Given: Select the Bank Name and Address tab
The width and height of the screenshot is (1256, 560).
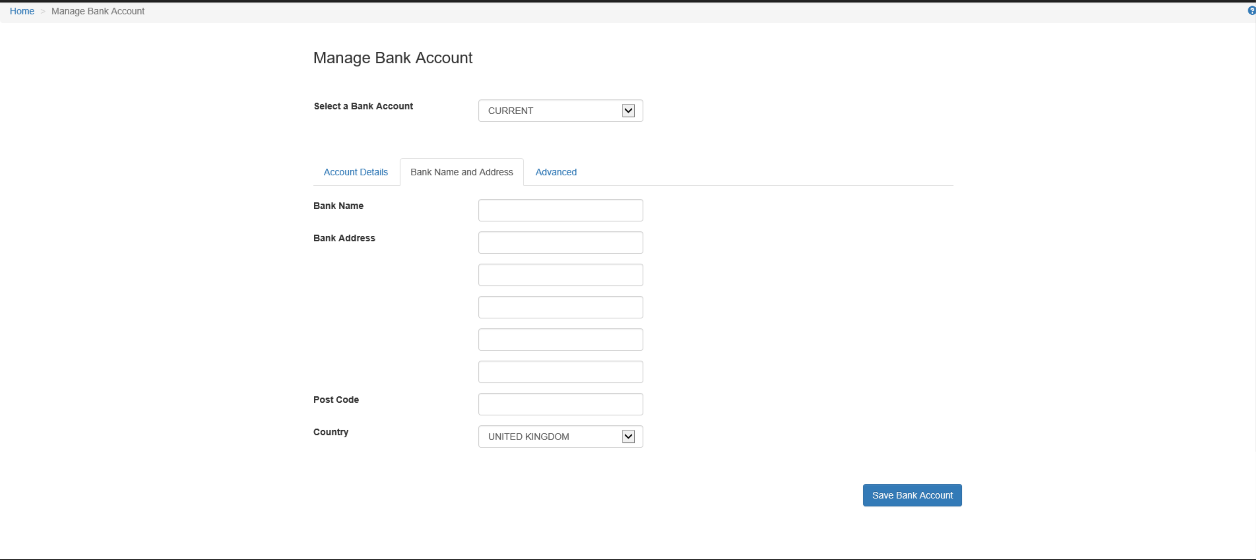Looking at the screenshot, I should [x=462, y=172].
